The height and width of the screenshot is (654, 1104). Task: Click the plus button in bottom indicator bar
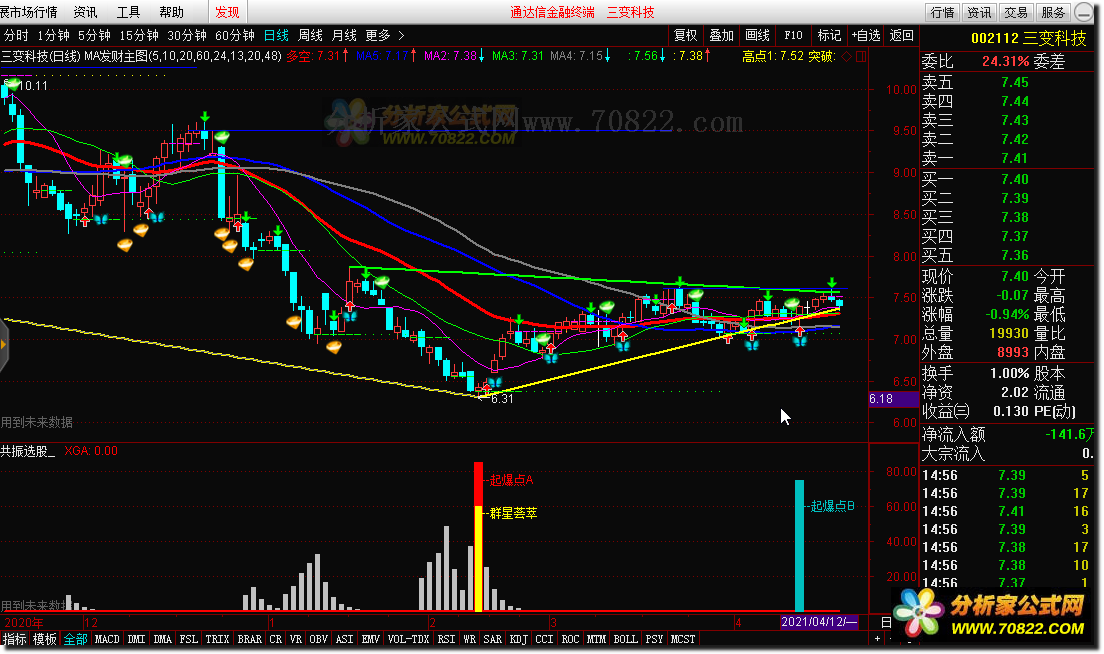(x=877, y=639)
